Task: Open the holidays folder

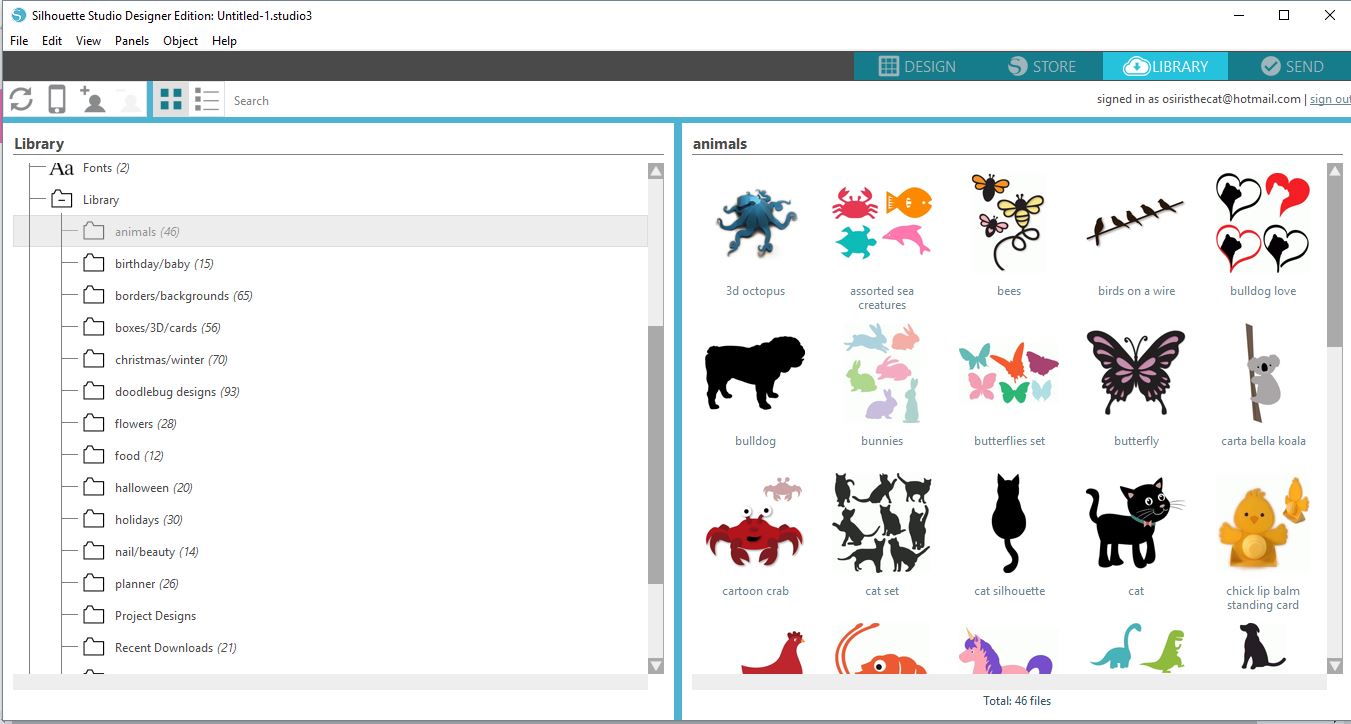Action: (x=148, y=520)
